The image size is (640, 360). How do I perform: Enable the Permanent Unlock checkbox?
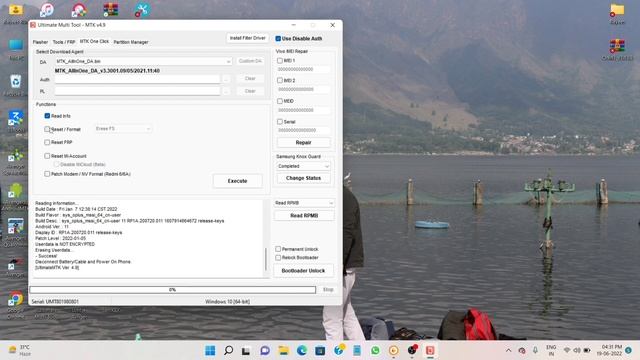click(278, 249)
